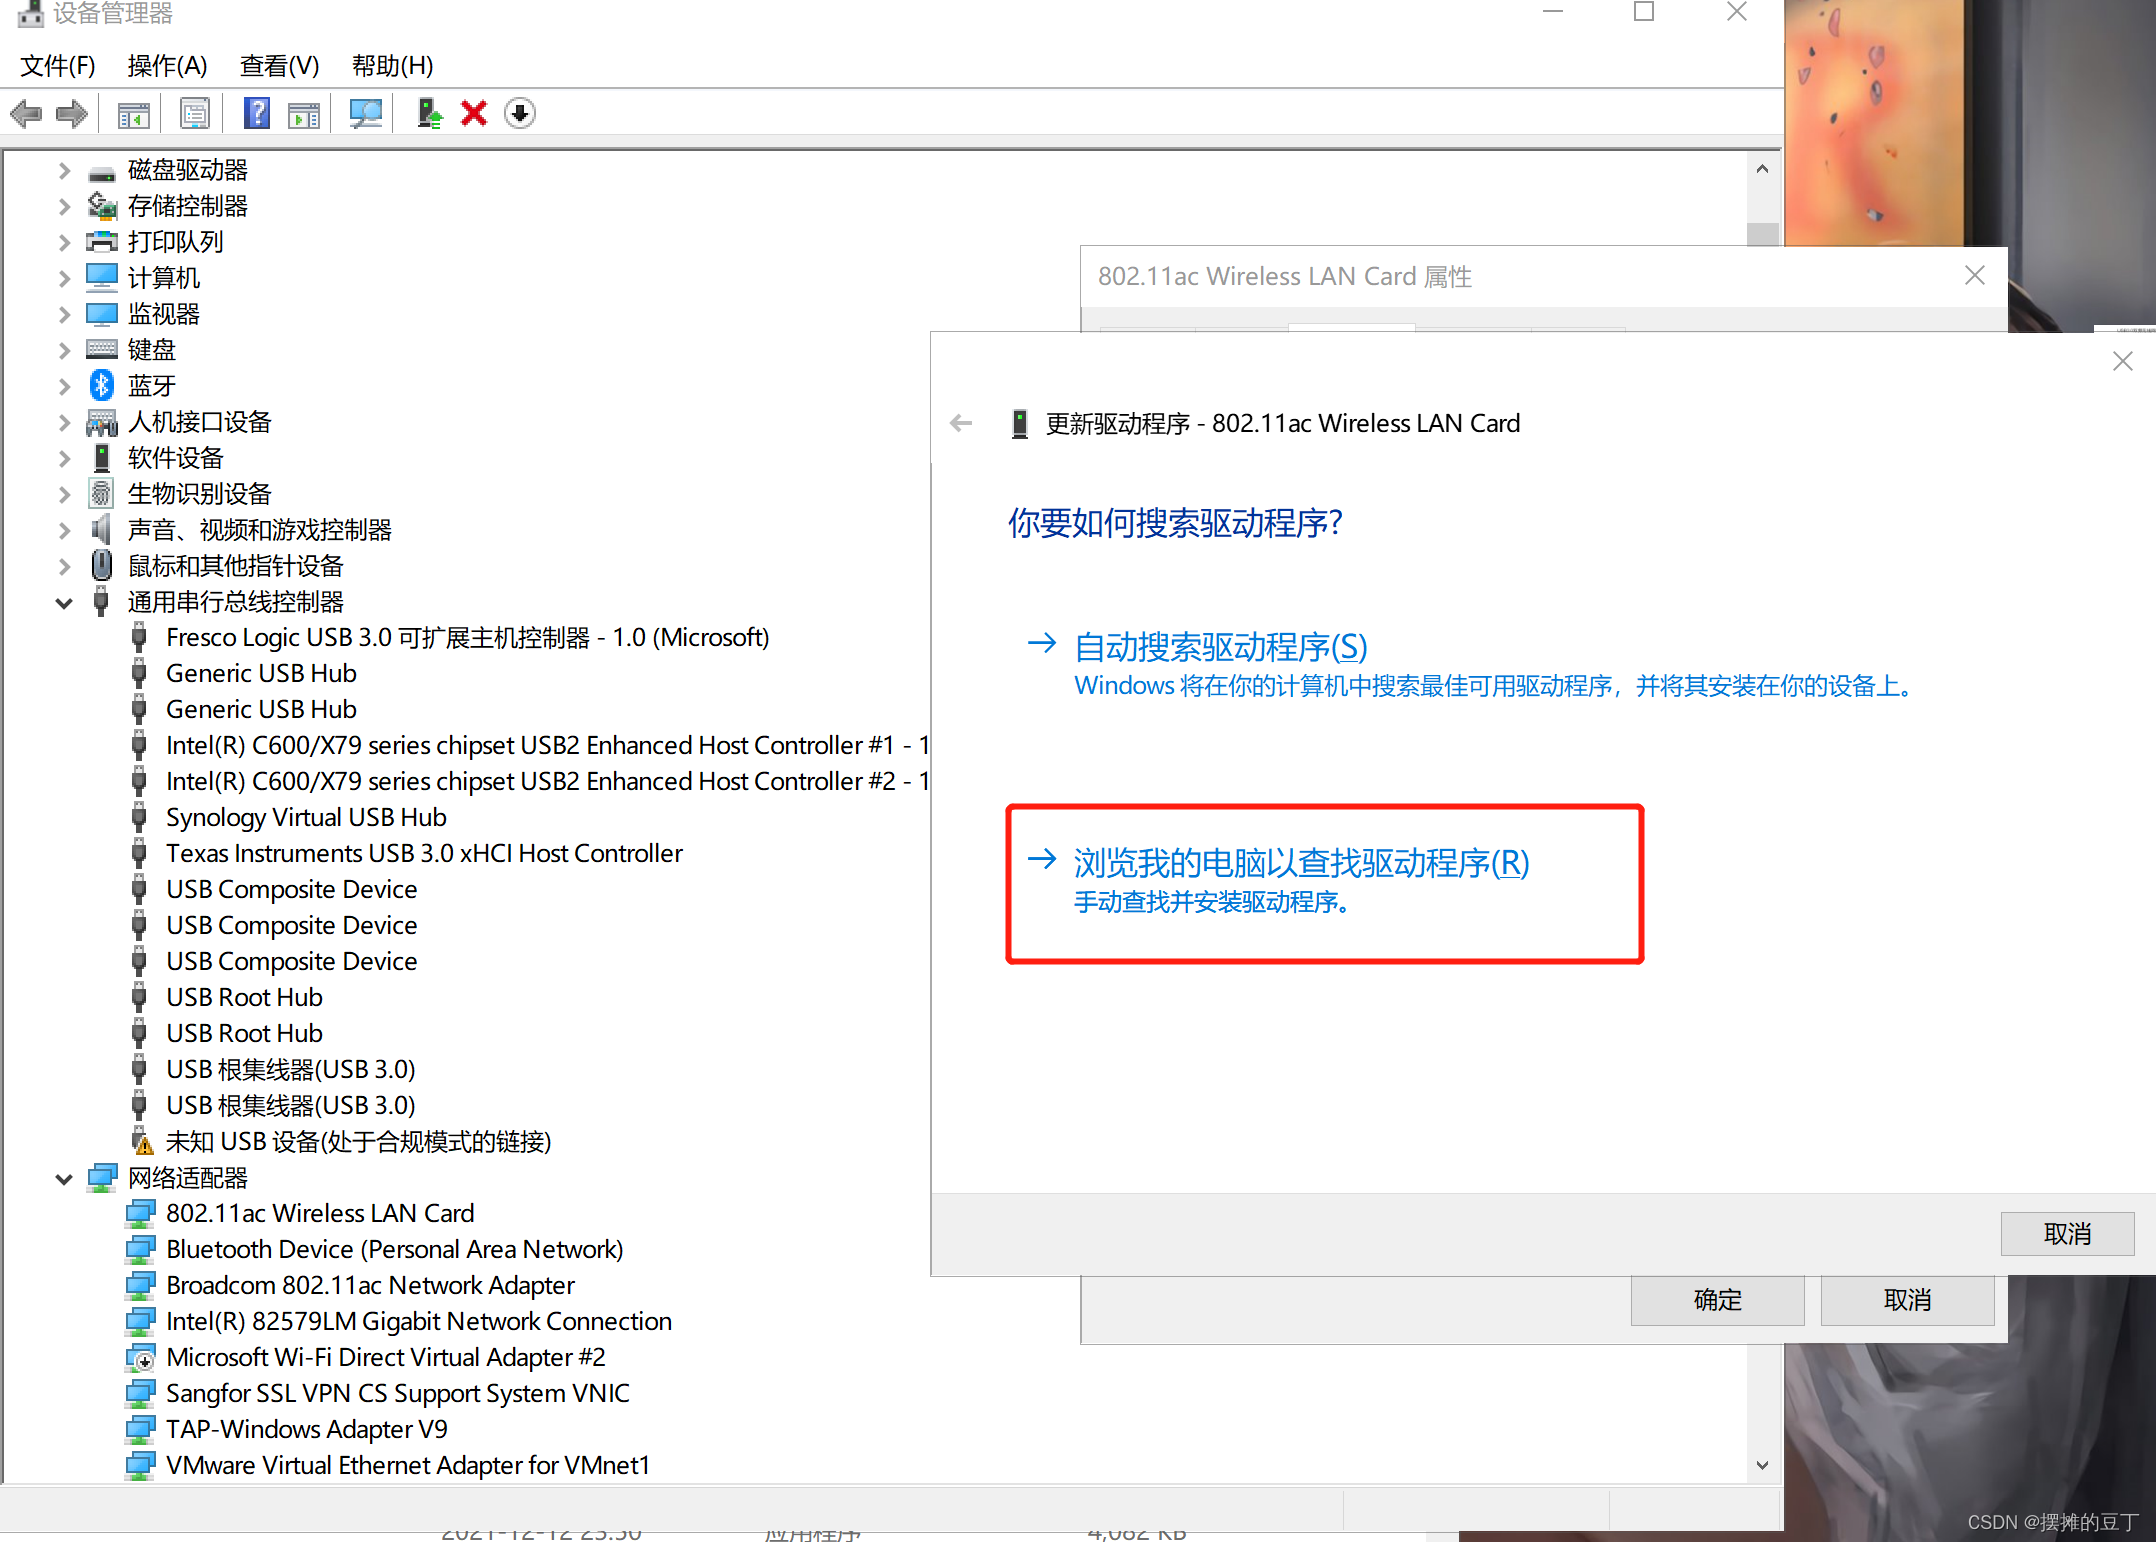Viewport: 2156px width, 1542px height.
Task: Open the 查看(V) menu
Action: [x=279, y=66]
